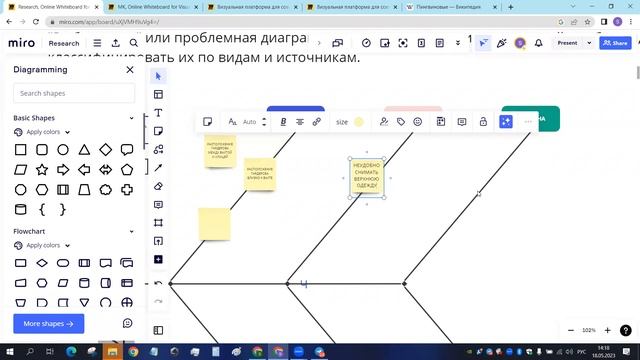The width and height of the screenshot is (640, 360).
Task: Search the board
Action: [x=134, y=43]
